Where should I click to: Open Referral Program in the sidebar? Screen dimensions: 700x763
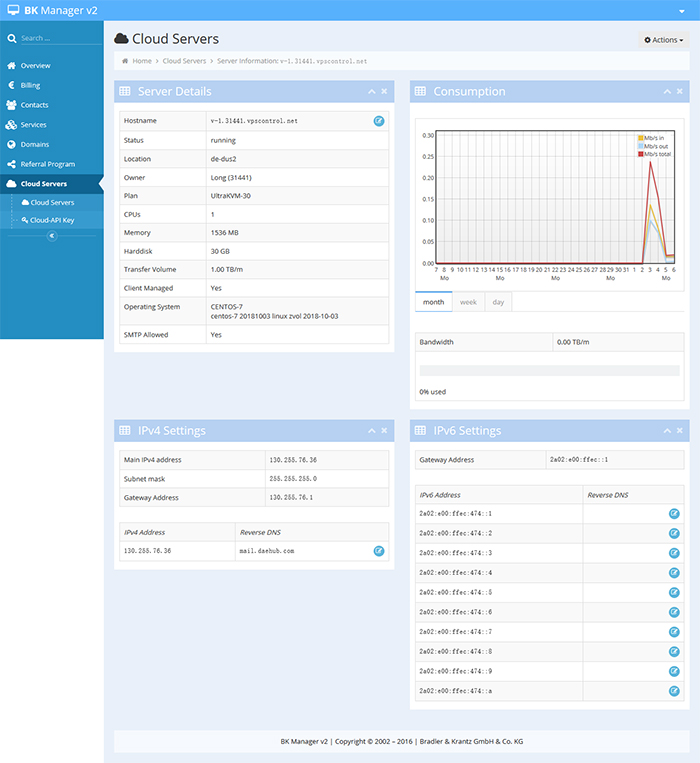point(52,164)
